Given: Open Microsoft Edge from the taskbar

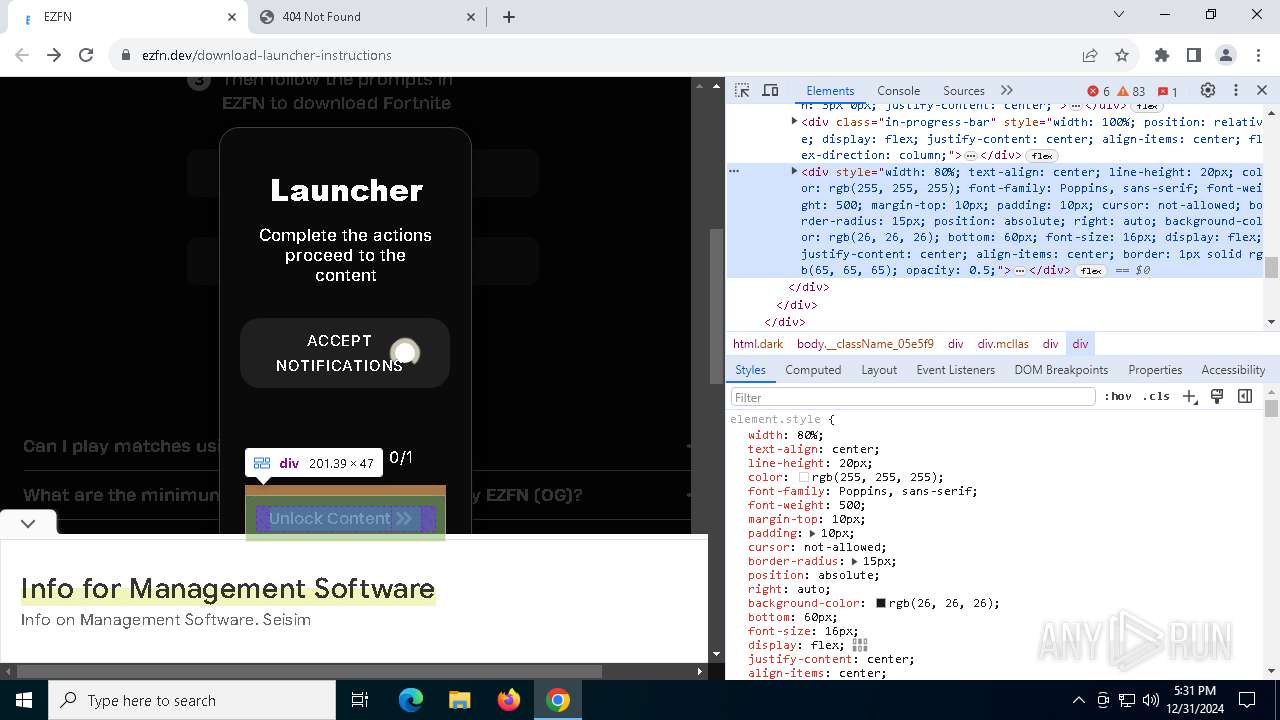Looking at the screenshot, I should 411,700.
